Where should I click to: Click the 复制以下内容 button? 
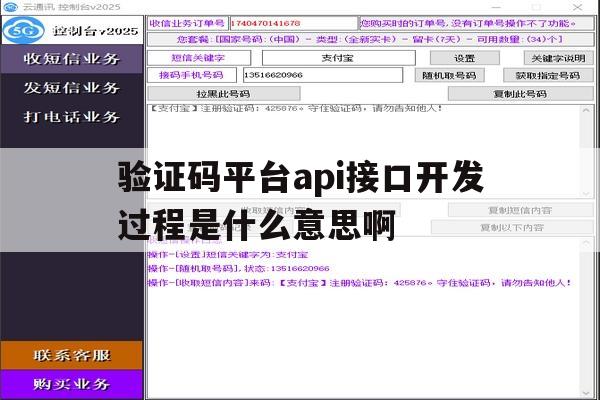pos(512,228)
